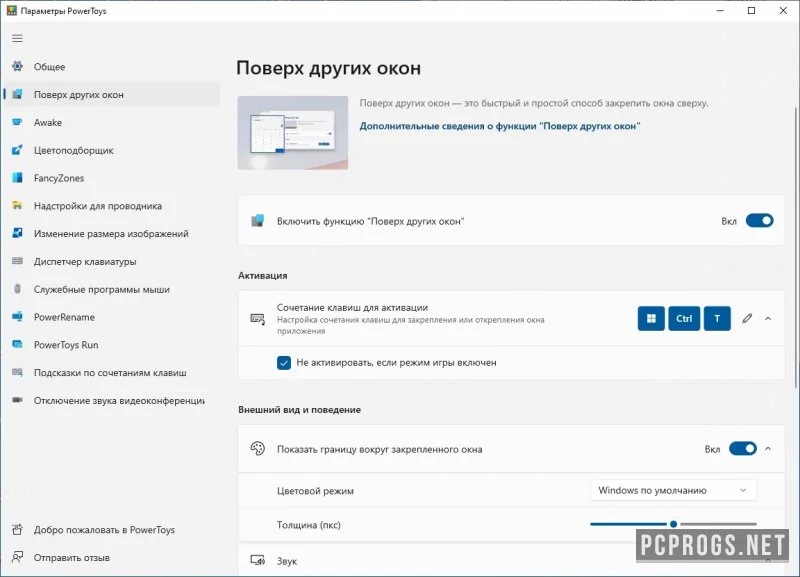This screenshot has width=800, height=577.
Task: Click the Цветоподборщик color picker icon
Action: pyautogui.click(x=17, y=150)
